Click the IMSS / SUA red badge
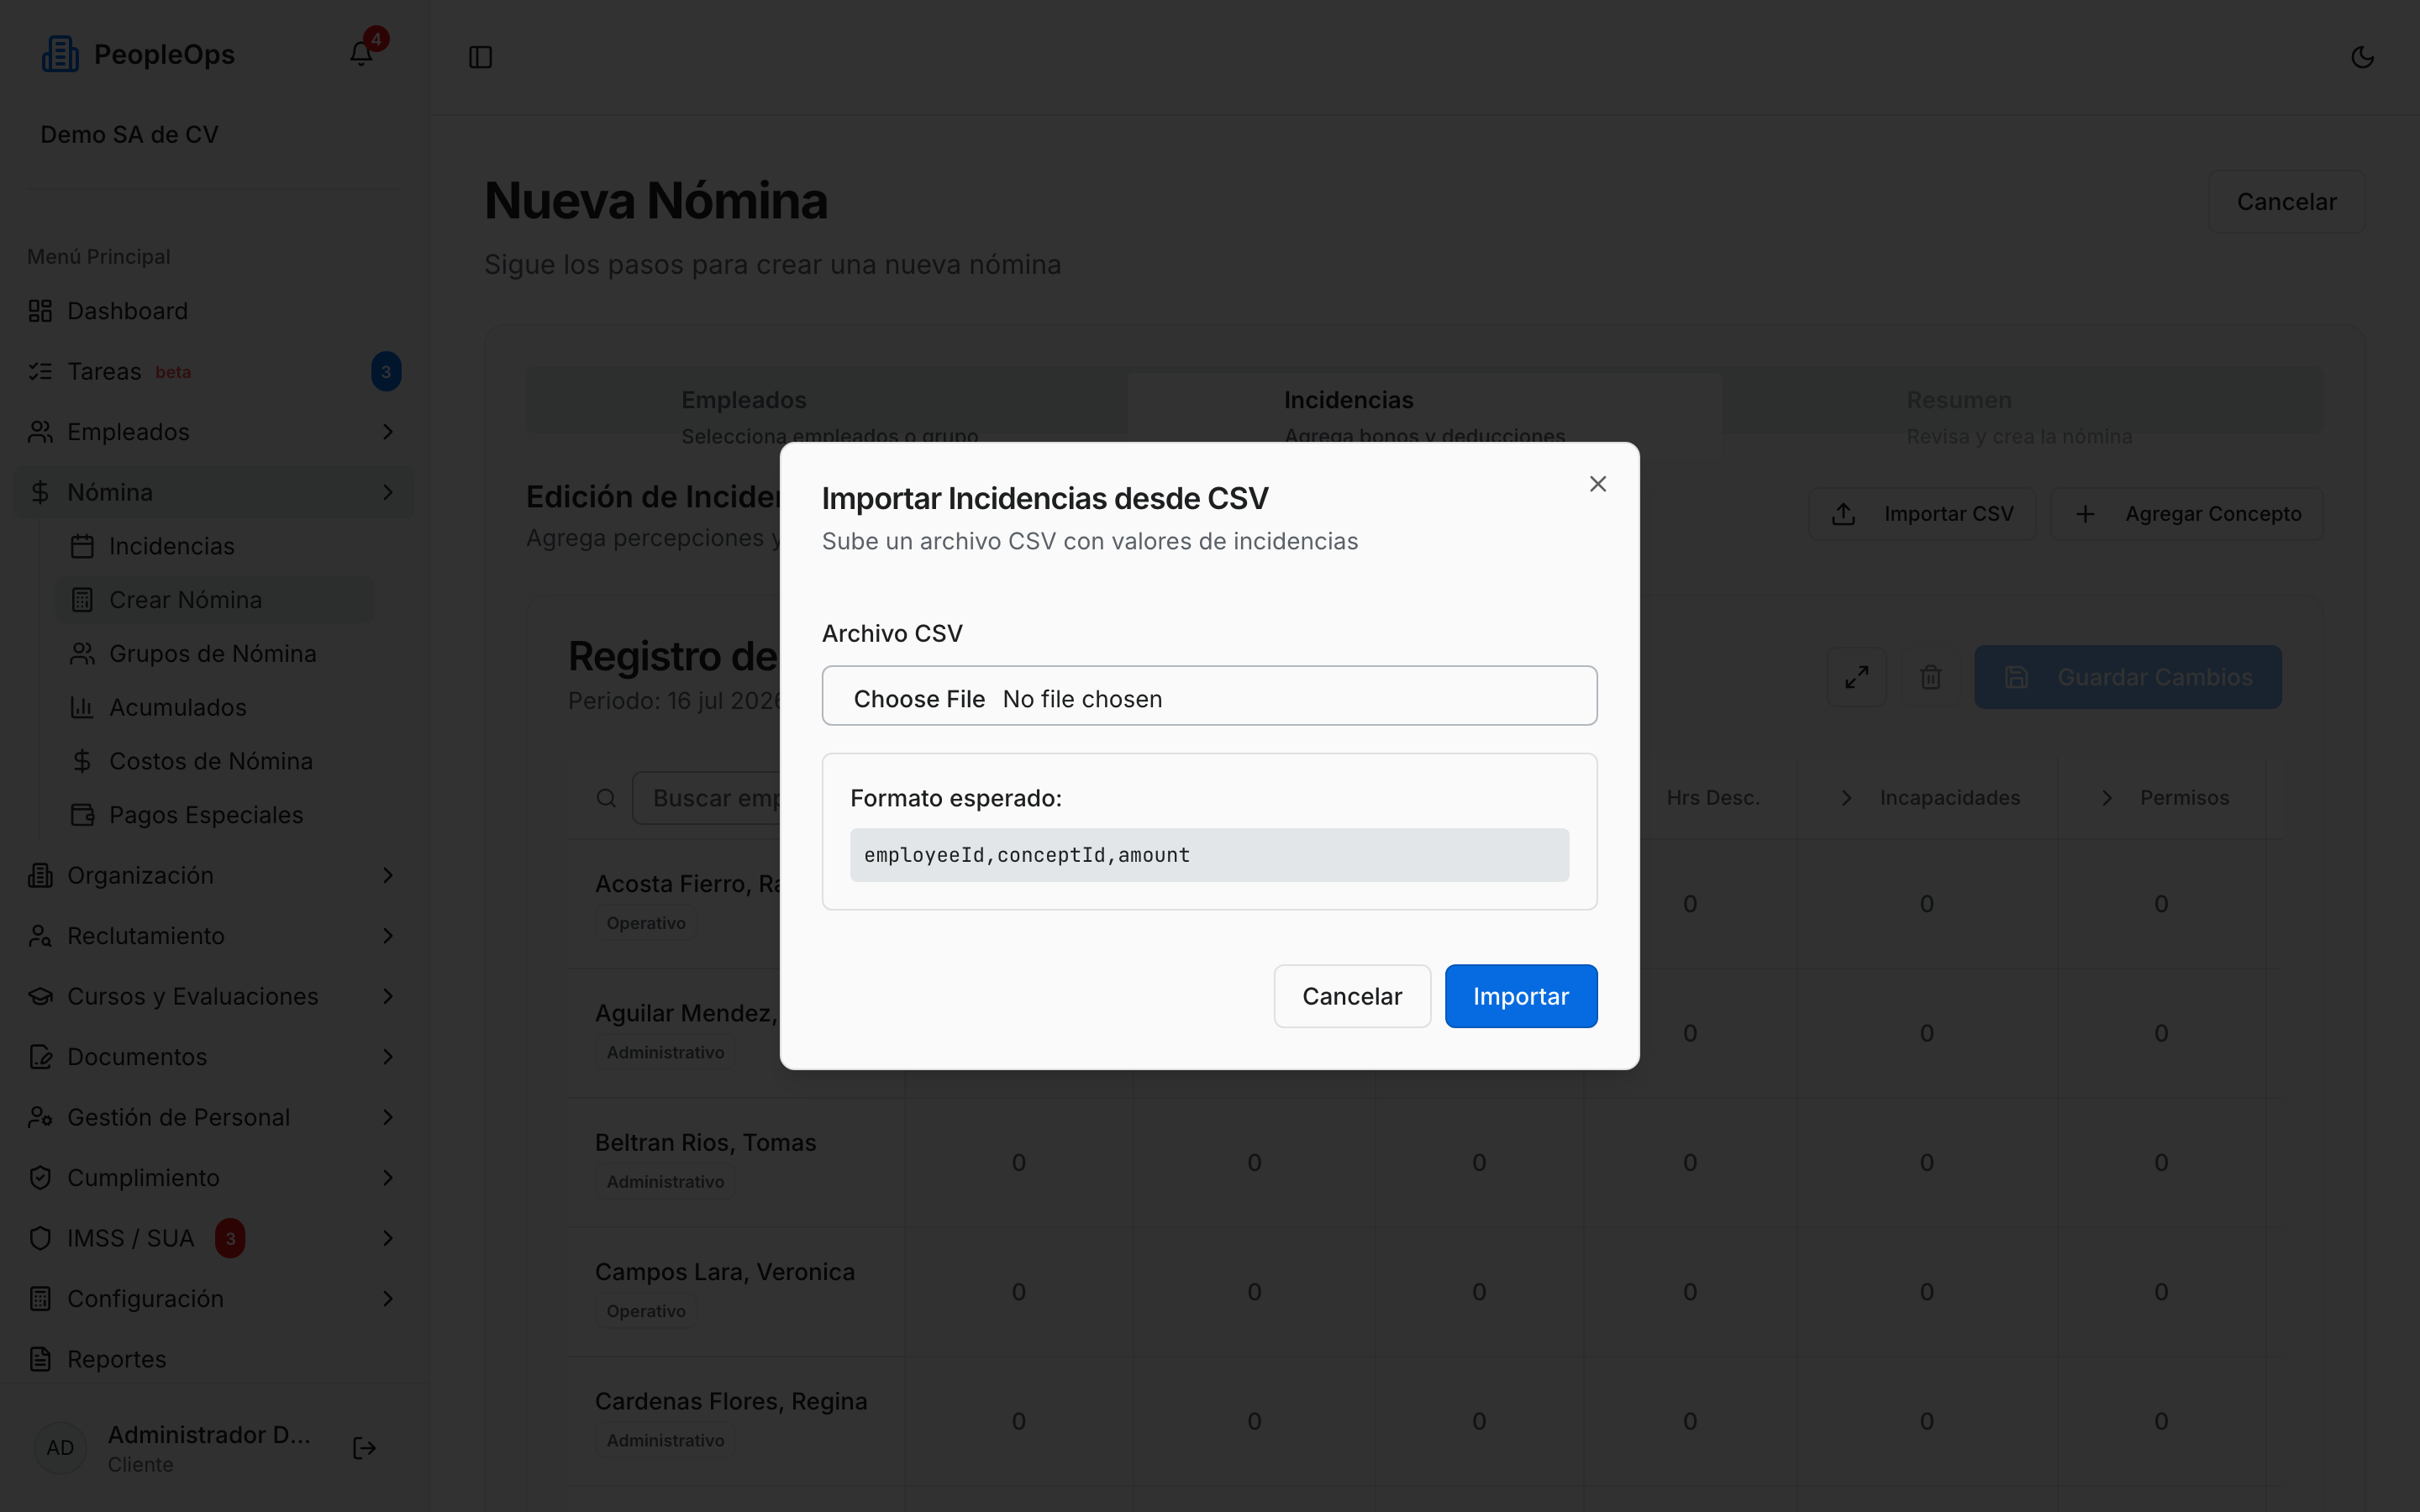Viewport: 2420px width, 1512px height. 230,1238
